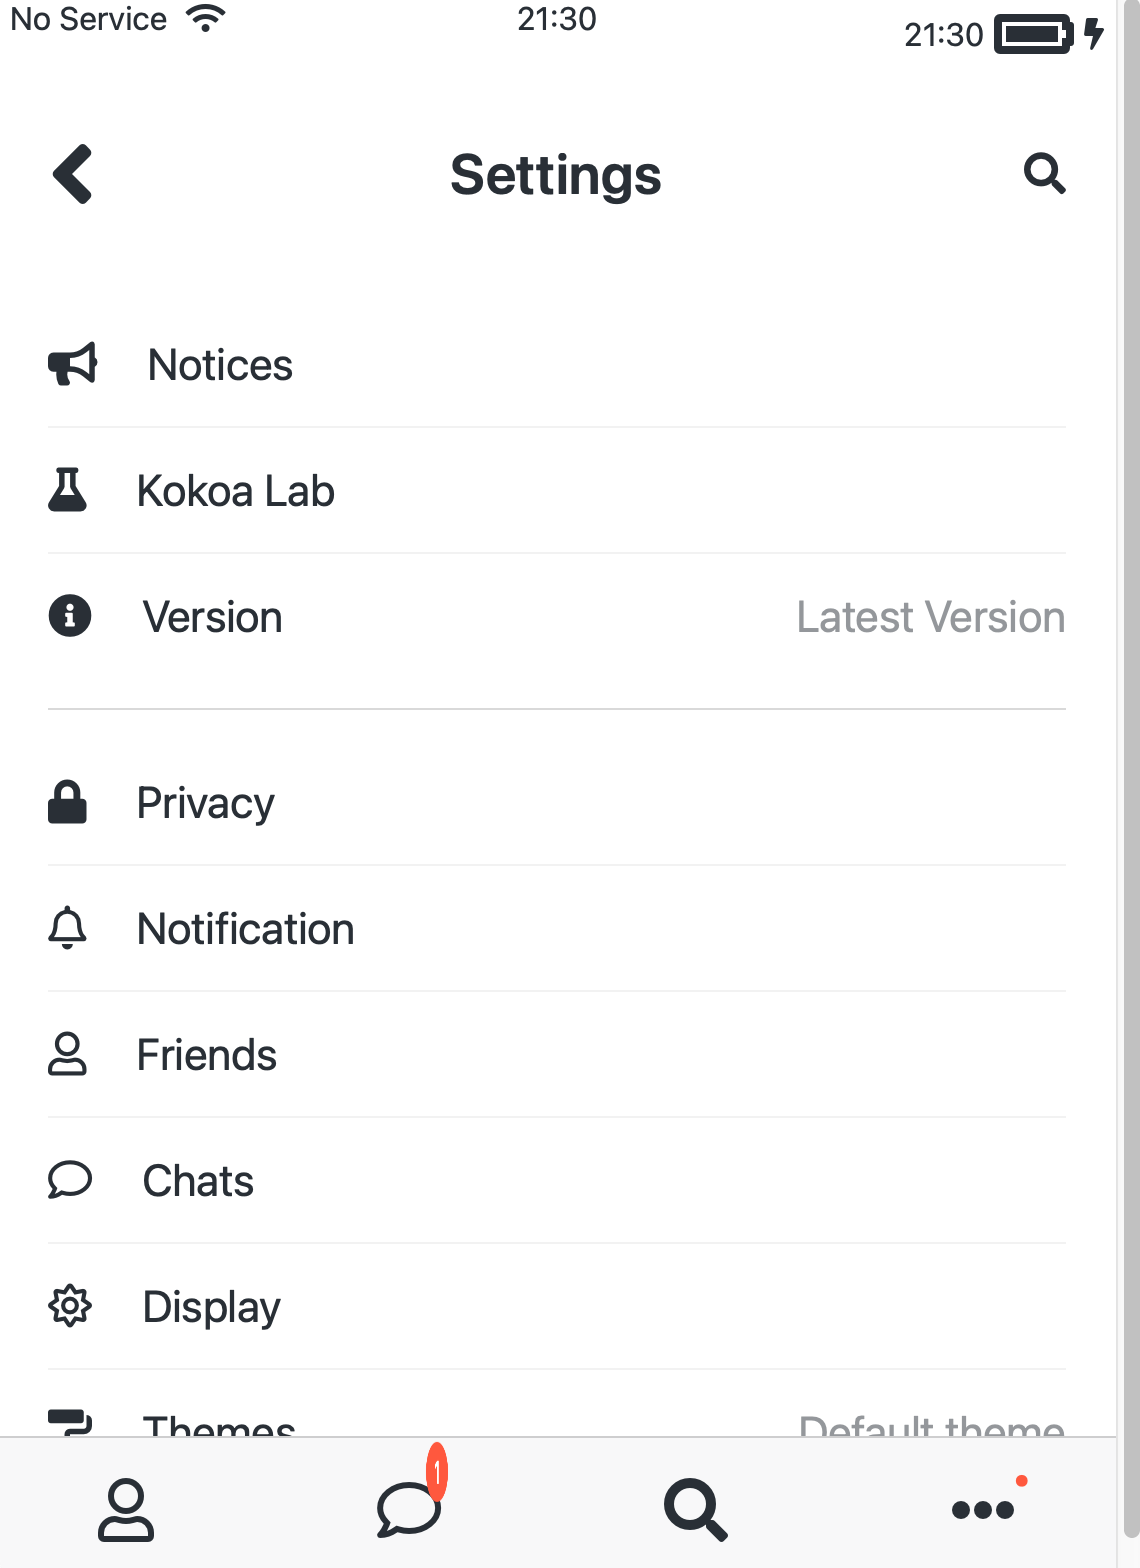Open the Chats tab with unread badge
This screenshot has width=1140, height=1568.
(408, 1508)
